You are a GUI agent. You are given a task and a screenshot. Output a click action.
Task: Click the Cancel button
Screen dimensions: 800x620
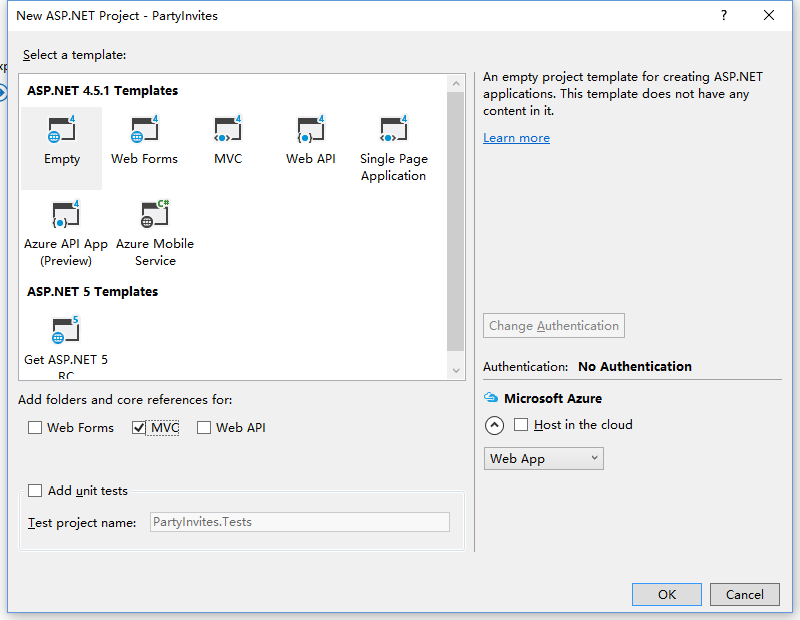pyautogui.click(x=744, y=594)
